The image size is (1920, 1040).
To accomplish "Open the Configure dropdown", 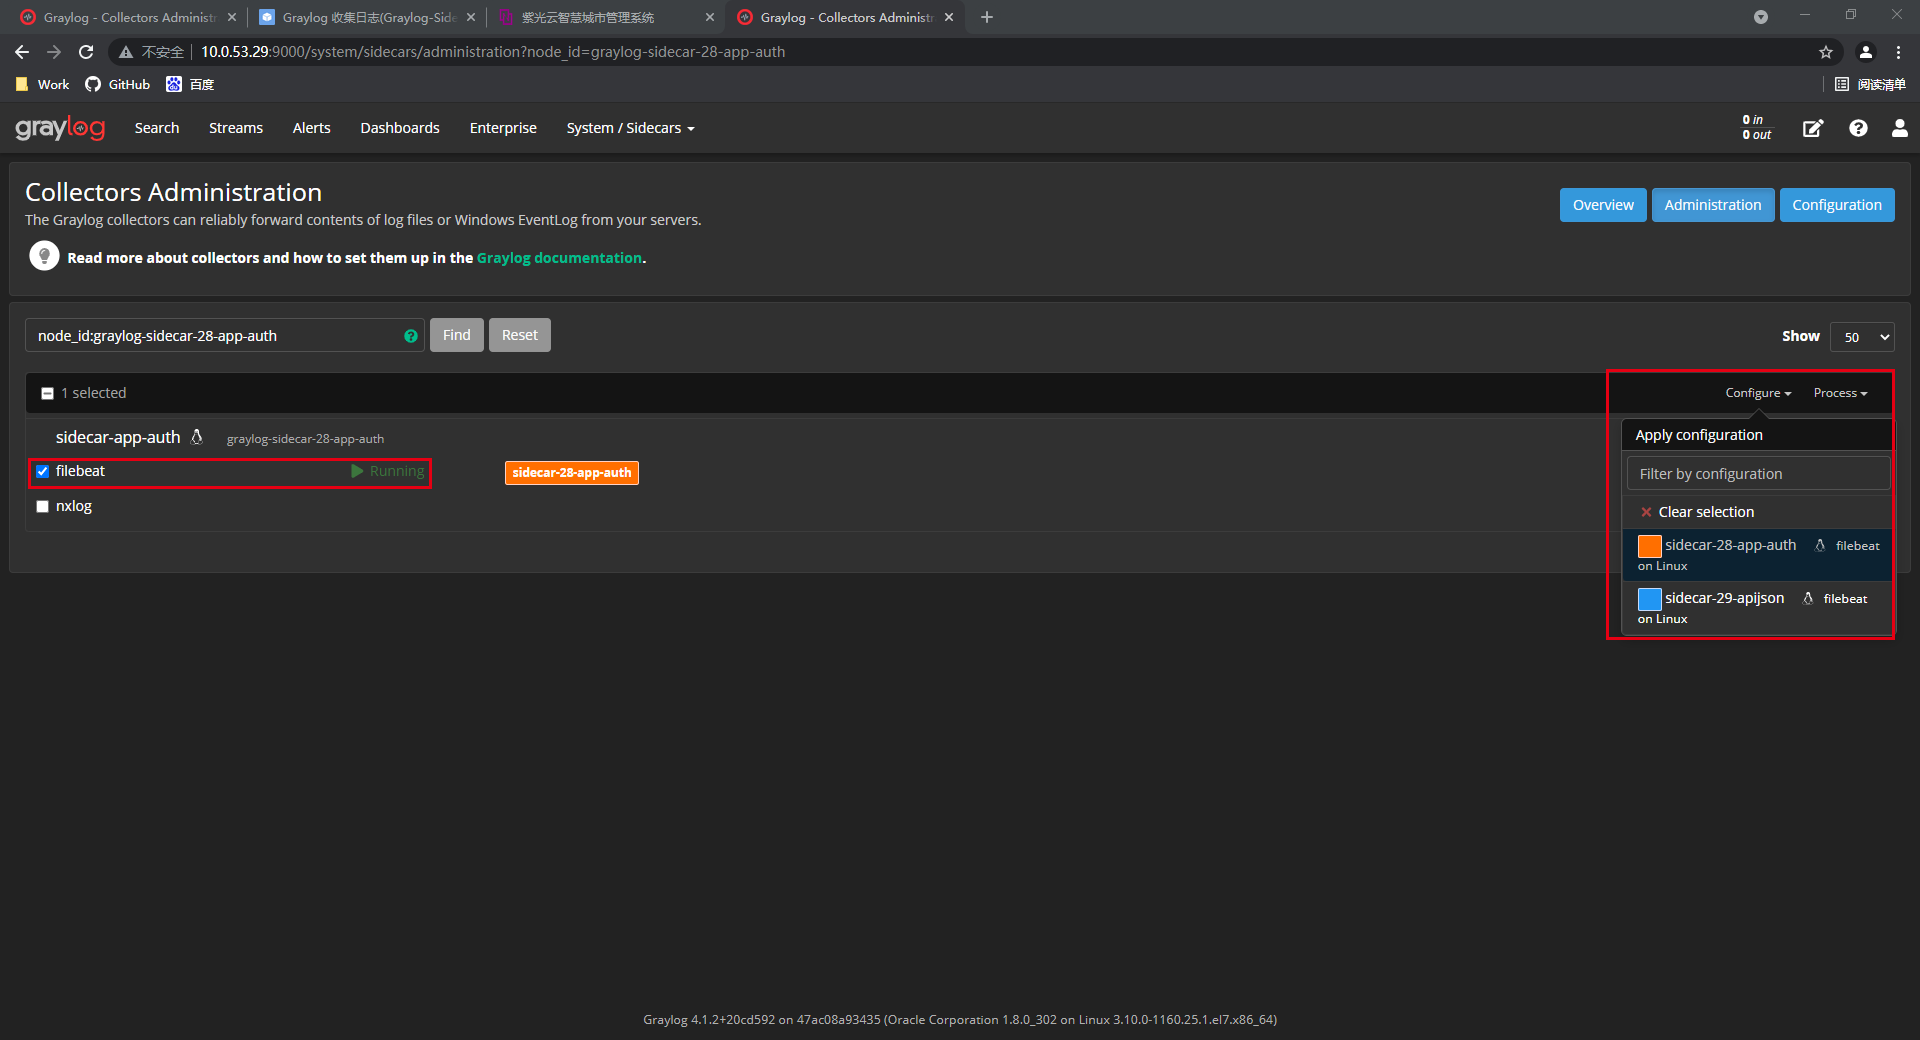I will click(x=1757, y=392).
